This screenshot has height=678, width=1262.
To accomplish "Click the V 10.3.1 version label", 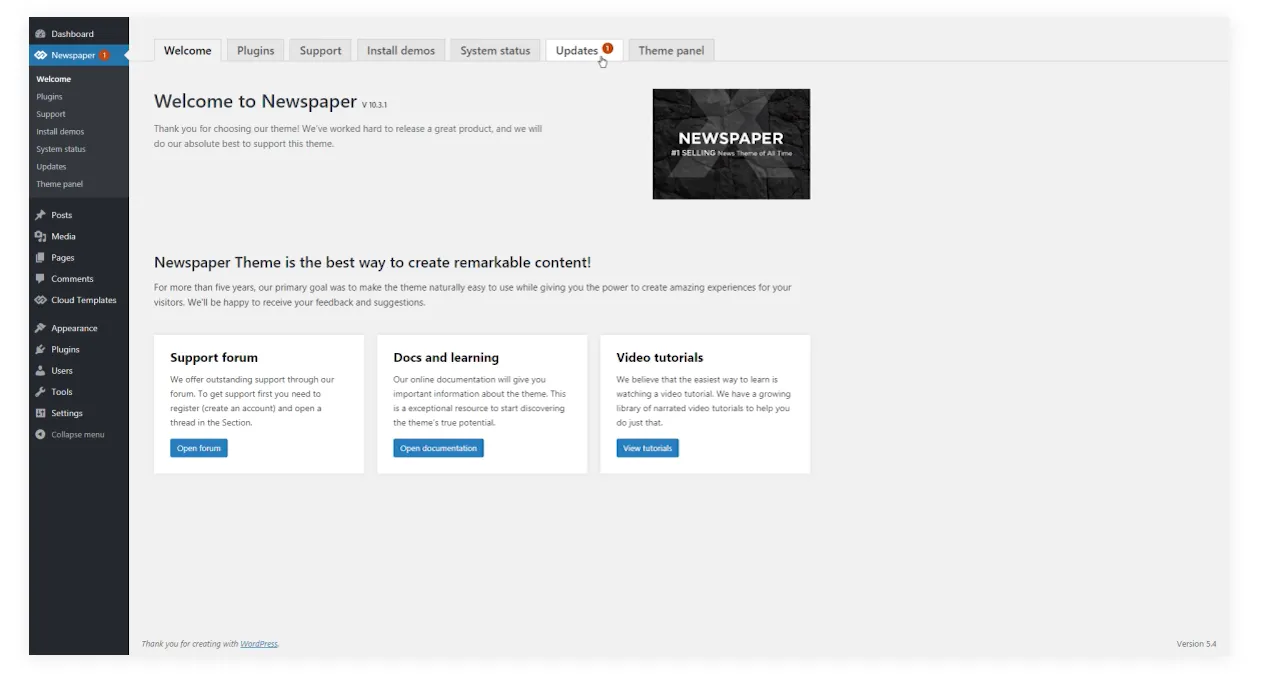I will [374, 104].
